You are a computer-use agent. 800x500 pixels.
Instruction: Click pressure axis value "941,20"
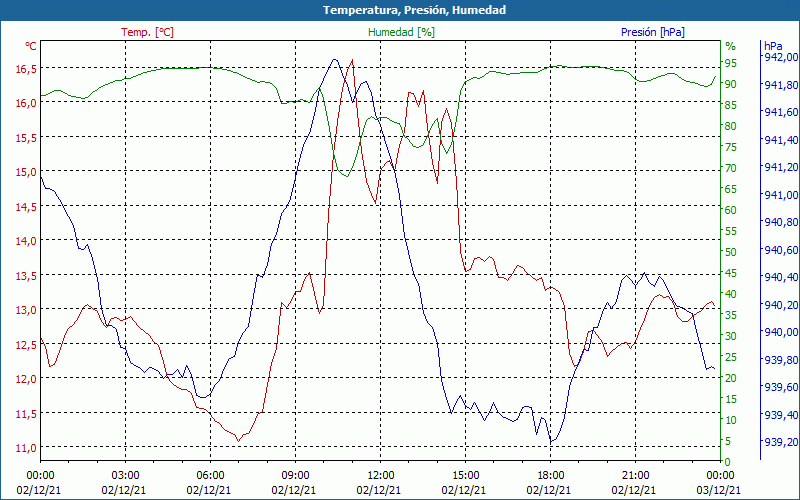(x=781, y=167)
